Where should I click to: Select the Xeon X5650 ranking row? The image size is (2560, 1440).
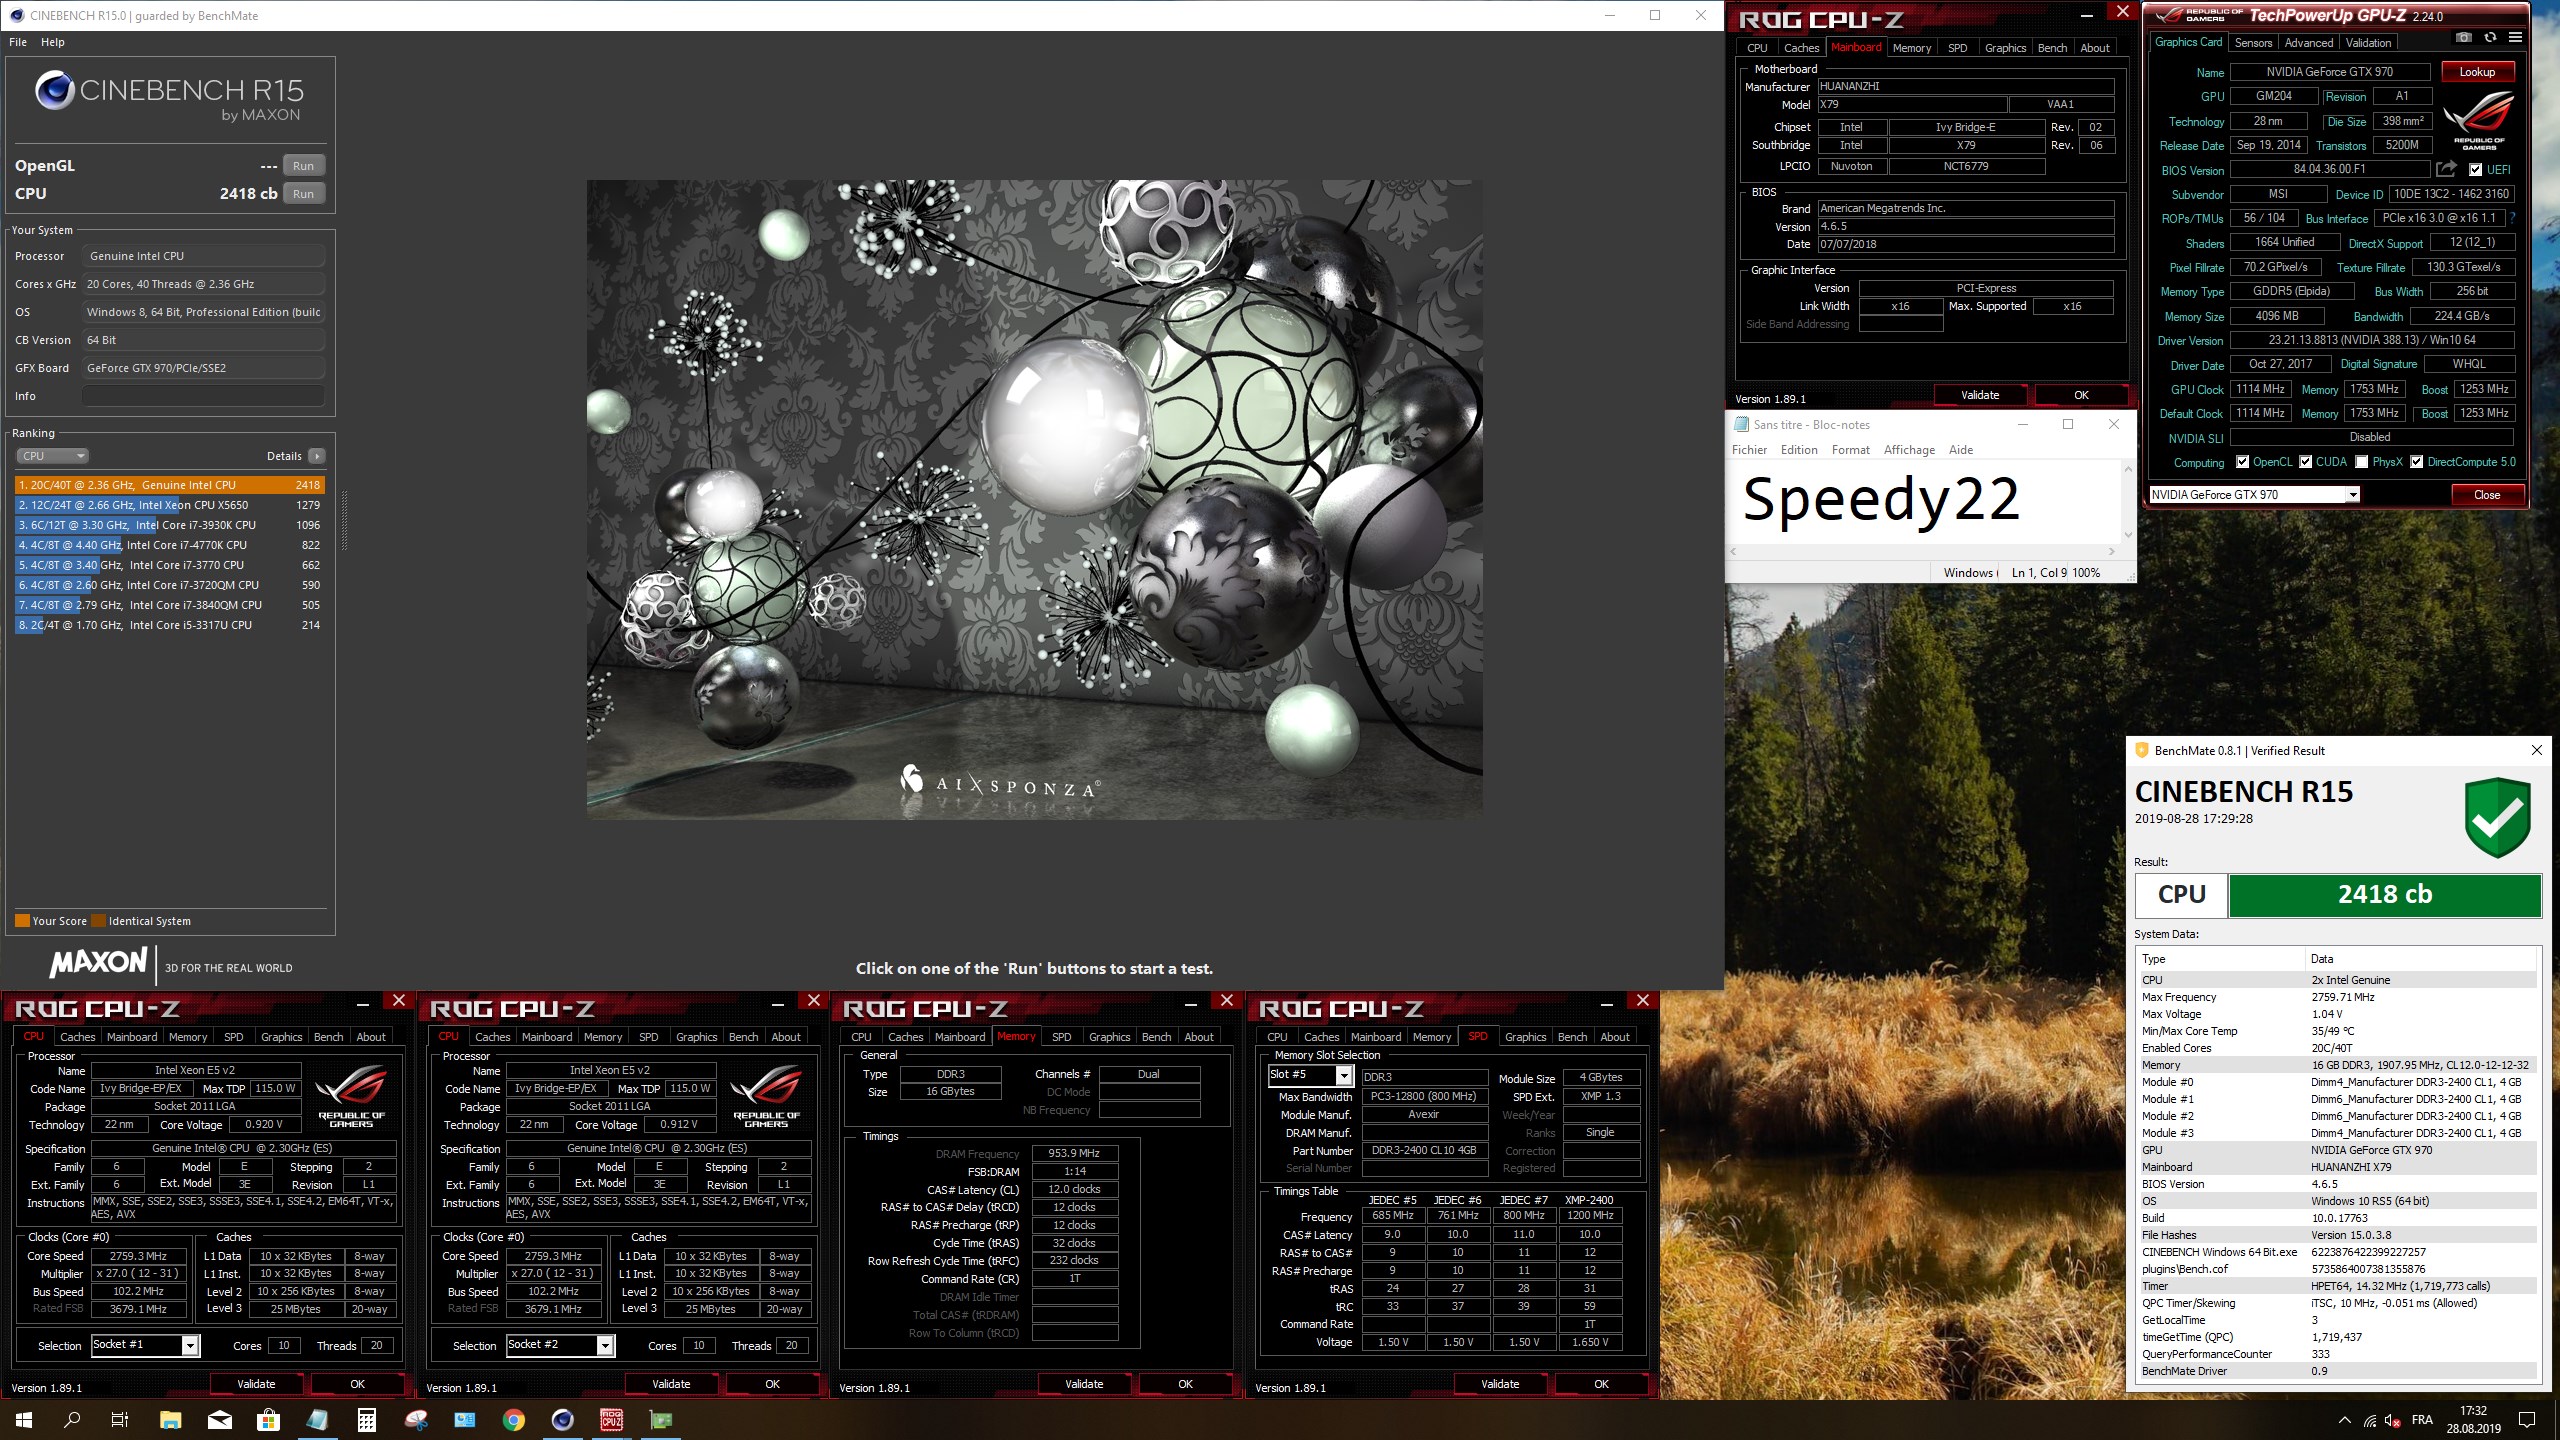pyautogui.click(x=169, y=505)
